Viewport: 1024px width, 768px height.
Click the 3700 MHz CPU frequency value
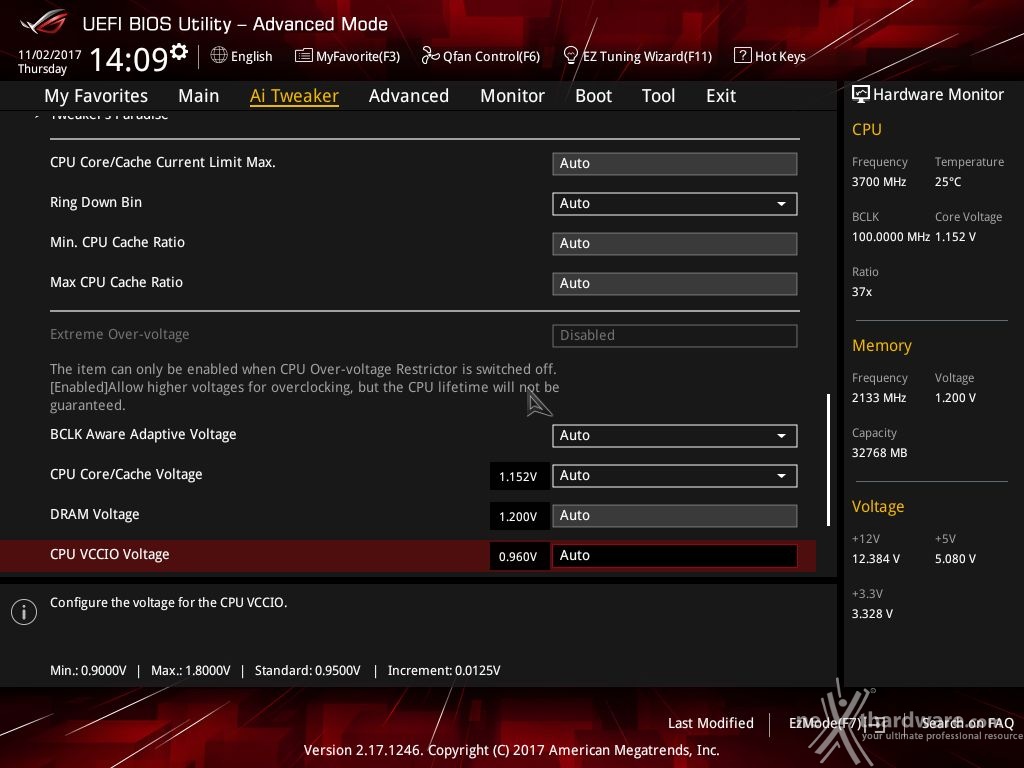[879, 182]
